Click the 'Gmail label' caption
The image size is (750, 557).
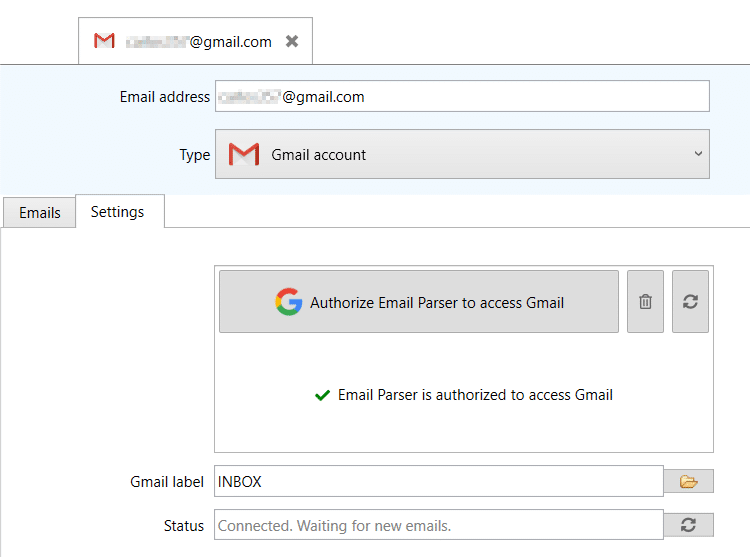coord(167,481)
